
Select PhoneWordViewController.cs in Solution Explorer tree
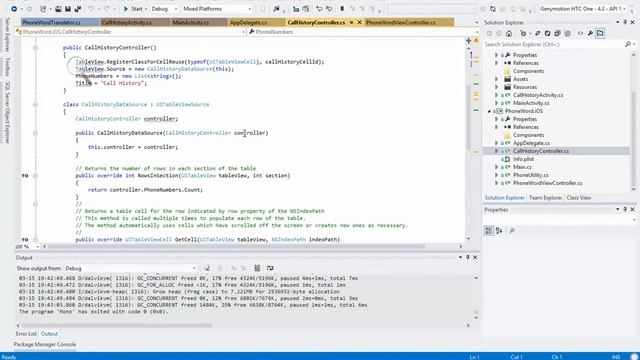coord(548,183)
